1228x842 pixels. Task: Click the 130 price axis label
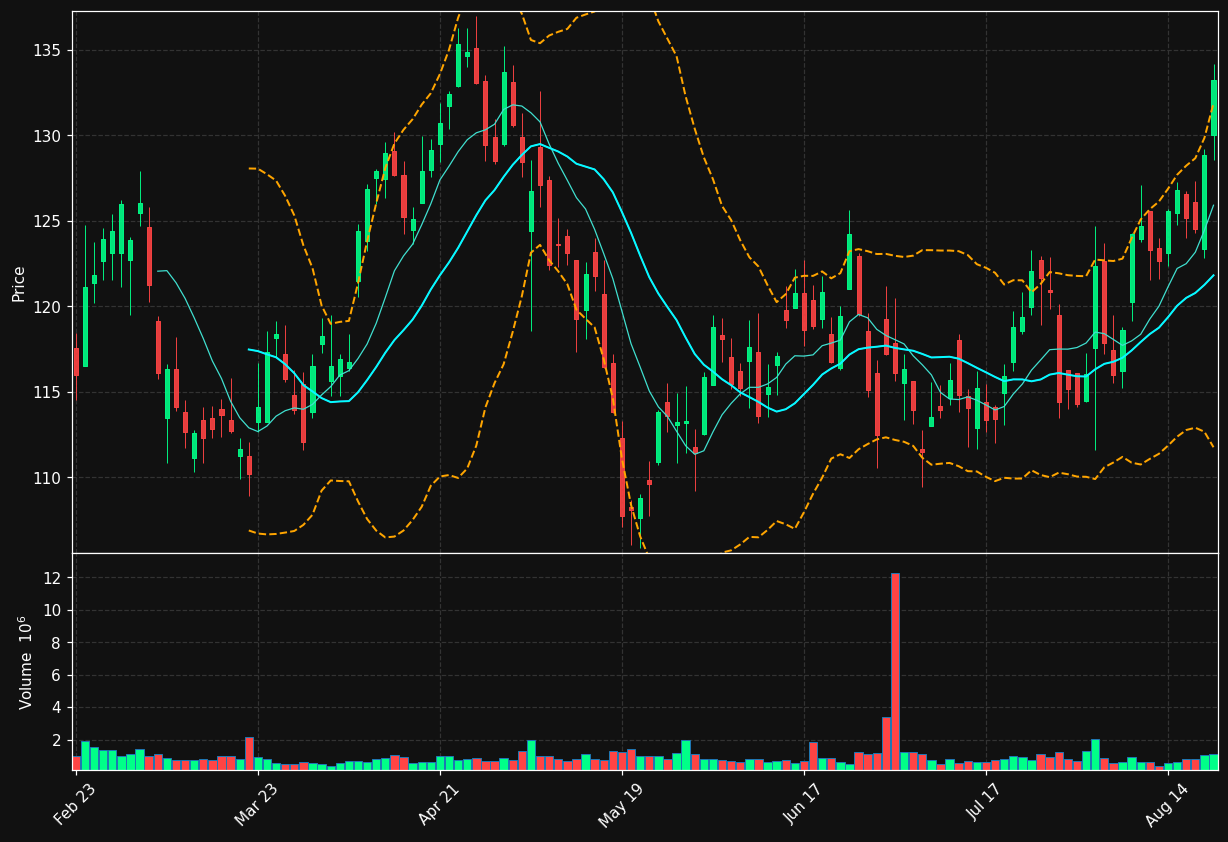click(47, 136)
